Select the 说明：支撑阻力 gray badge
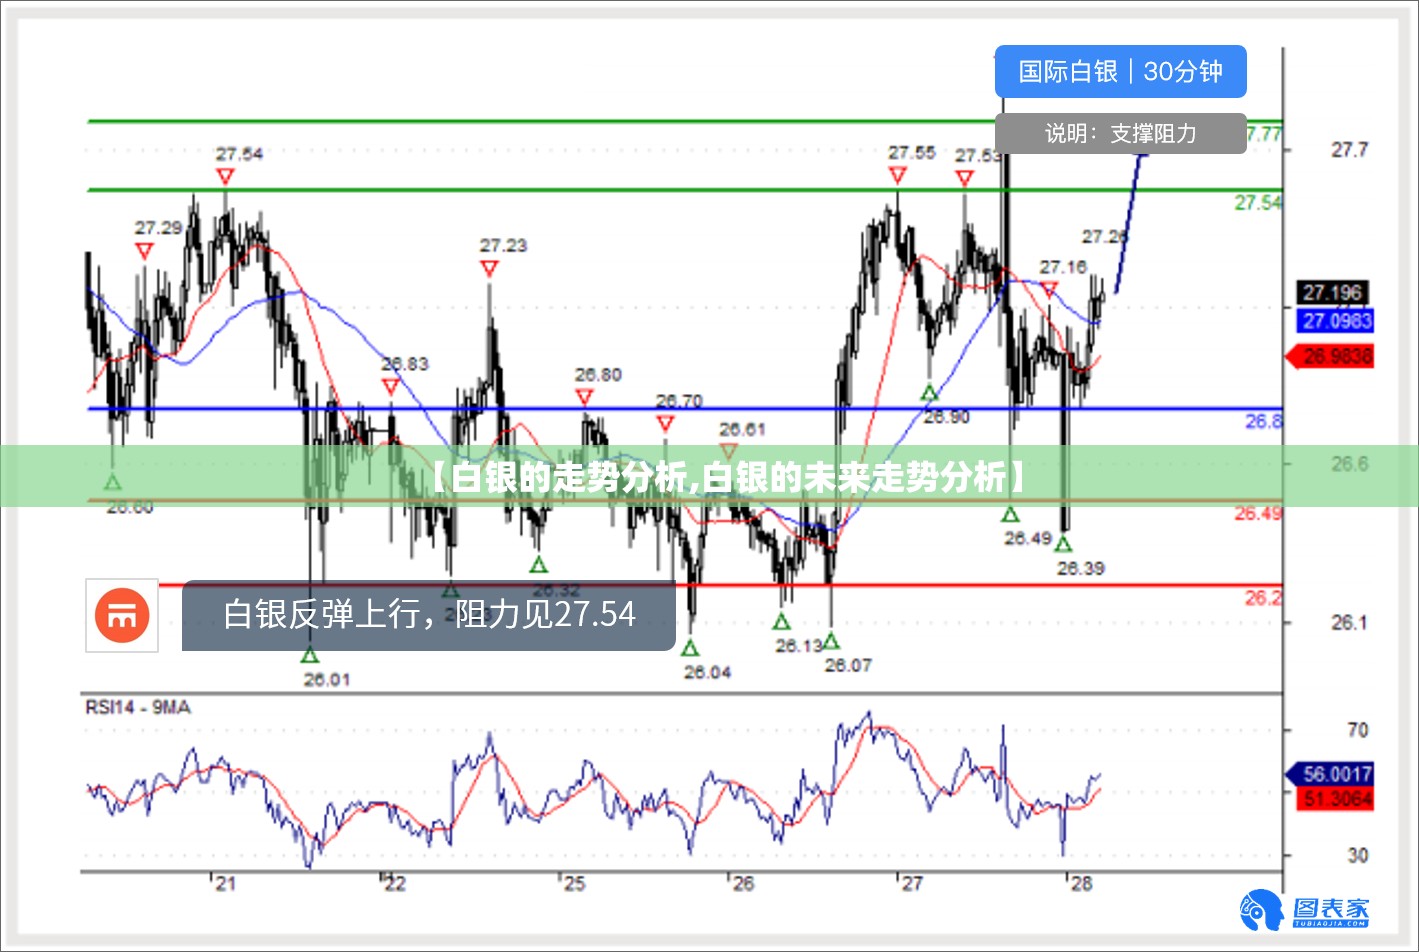The width and height of the screenshot is (1419, 952). coord(1121,133)
